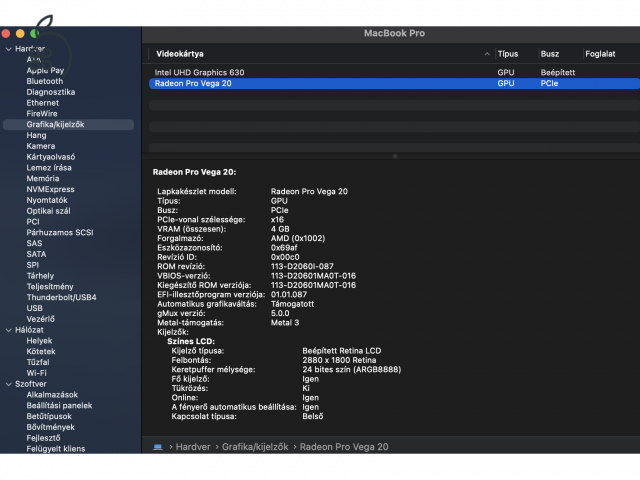
Task: Open Bluetooth in the sidebar
Action: click(45, 81)
